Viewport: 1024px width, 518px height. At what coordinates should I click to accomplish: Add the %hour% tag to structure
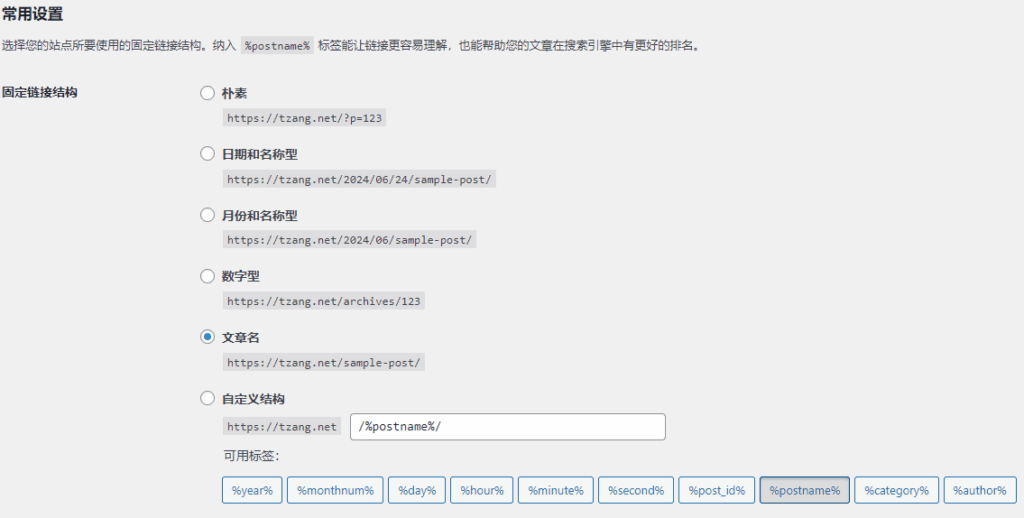481,490
